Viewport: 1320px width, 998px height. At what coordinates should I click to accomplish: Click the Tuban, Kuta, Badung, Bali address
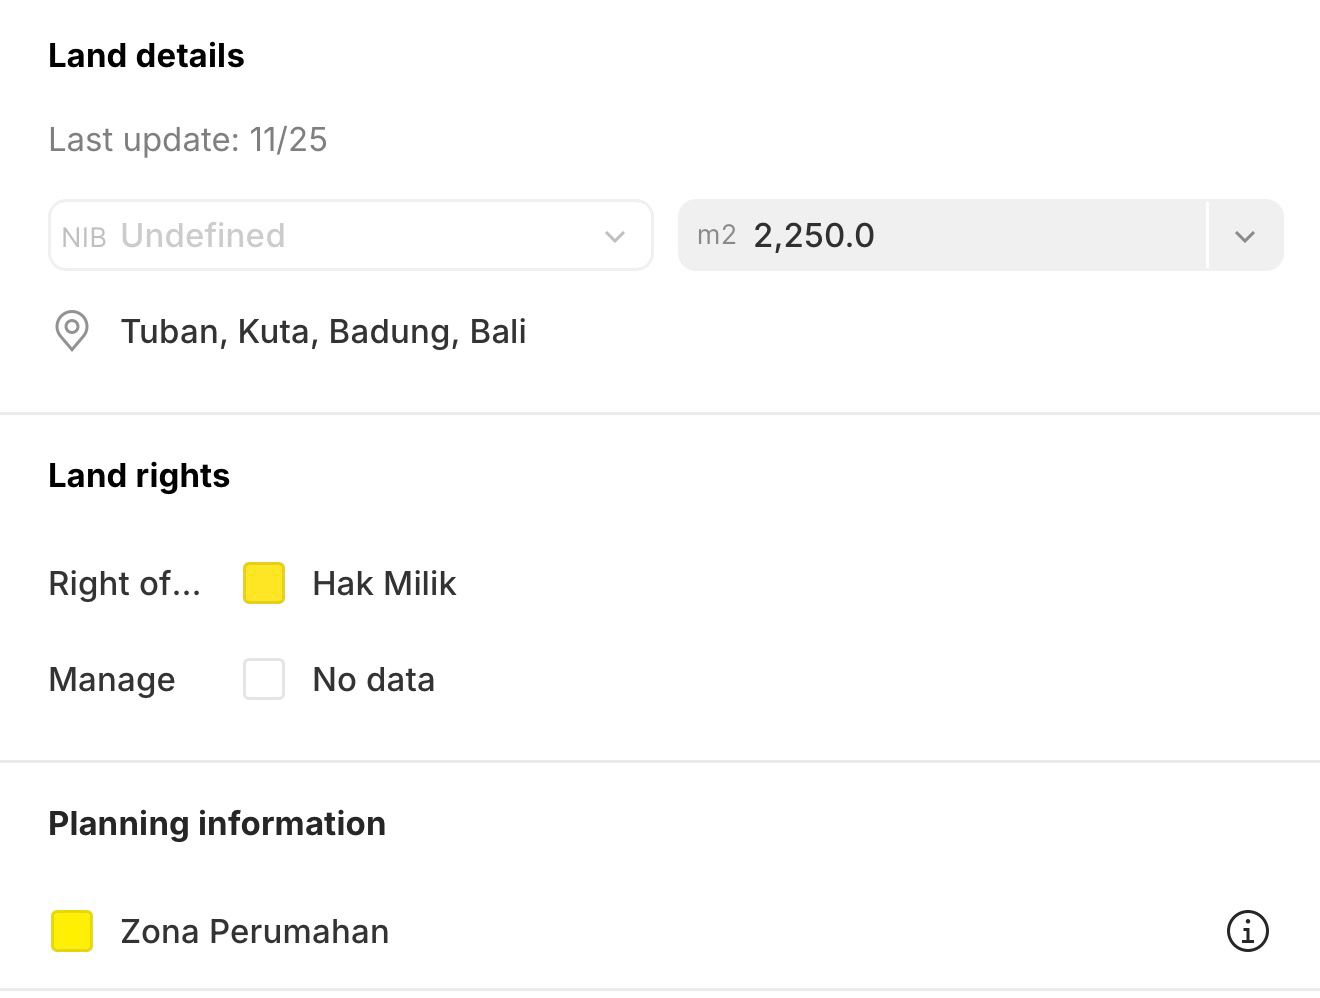pos(323,331)
